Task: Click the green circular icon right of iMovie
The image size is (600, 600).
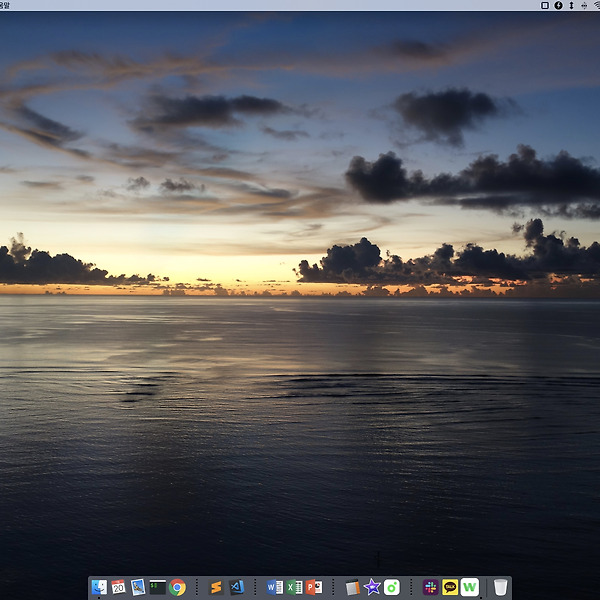Action: (x=392, y=587)
